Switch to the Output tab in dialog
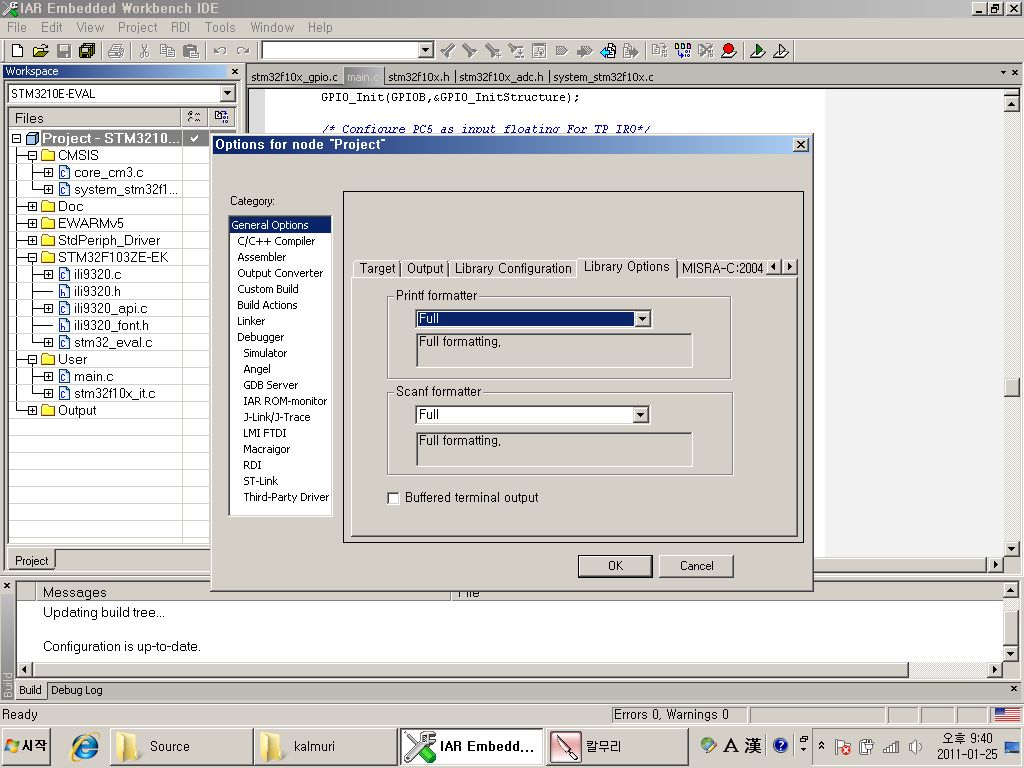 pos(425,268)
